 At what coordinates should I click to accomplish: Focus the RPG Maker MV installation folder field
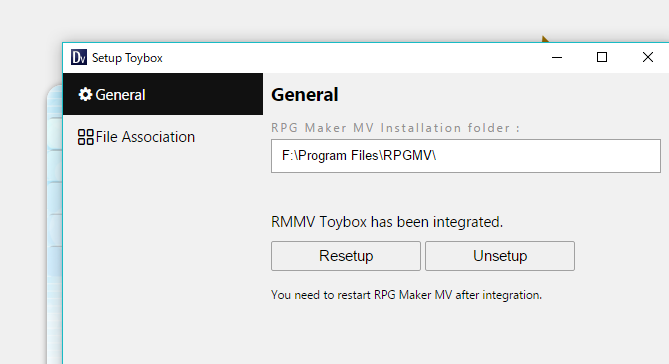pos(466,156)
